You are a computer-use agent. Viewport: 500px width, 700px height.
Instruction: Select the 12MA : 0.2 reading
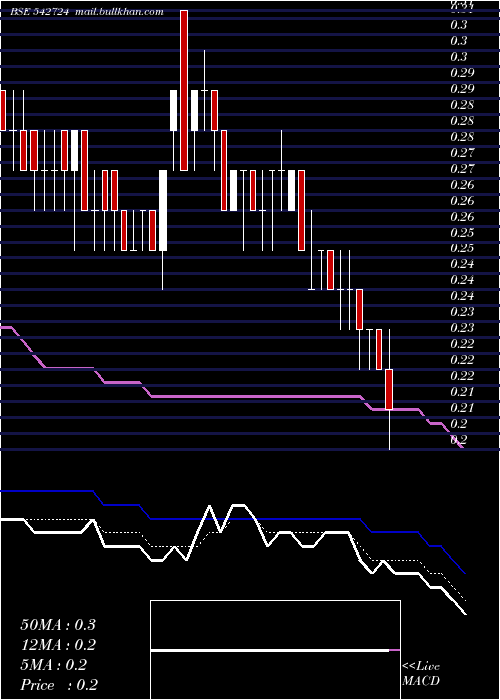(58, 645)
